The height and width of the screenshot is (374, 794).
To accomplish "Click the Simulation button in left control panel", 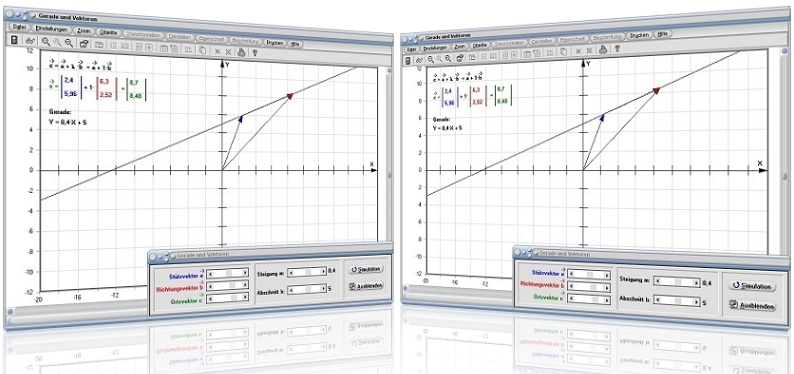I will tap(366, 269).
